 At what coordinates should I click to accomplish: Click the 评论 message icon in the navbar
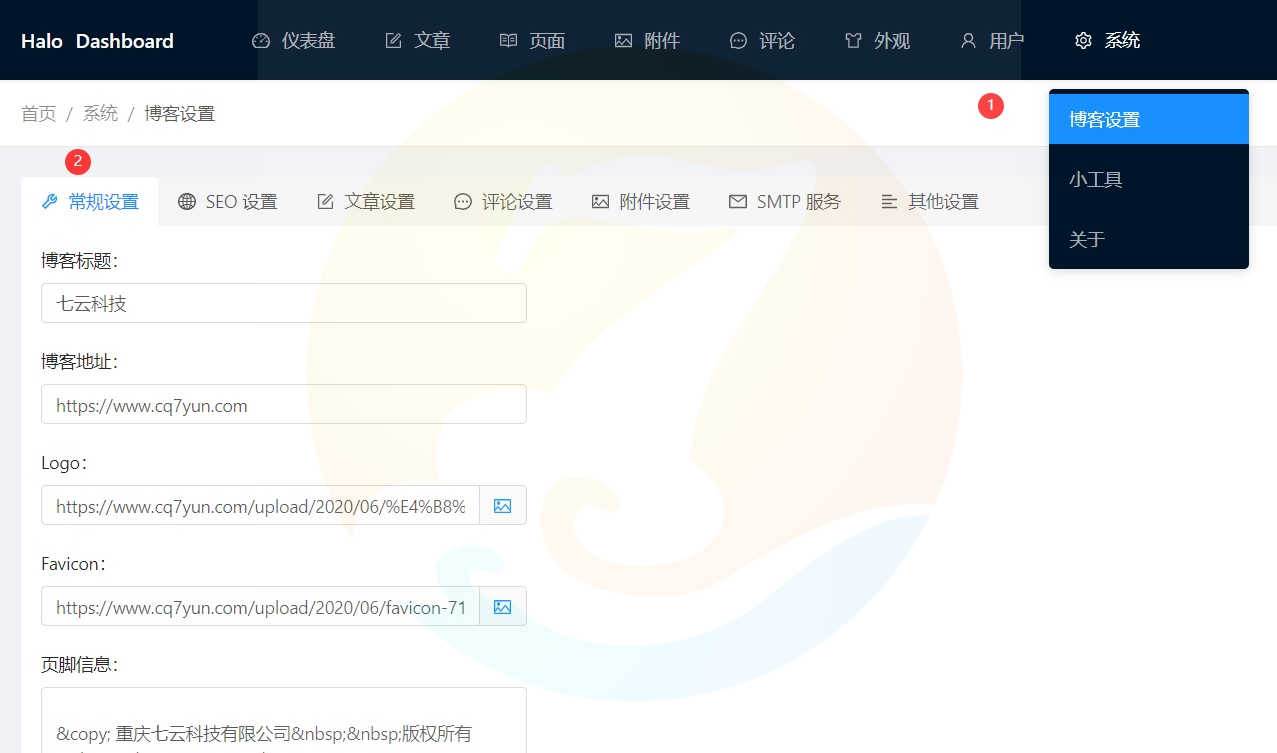738,41
